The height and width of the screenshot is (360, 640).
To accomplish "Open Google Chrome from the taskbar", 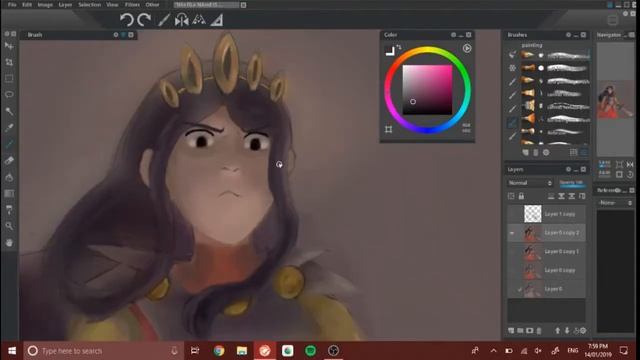I will tap(219, 351).
